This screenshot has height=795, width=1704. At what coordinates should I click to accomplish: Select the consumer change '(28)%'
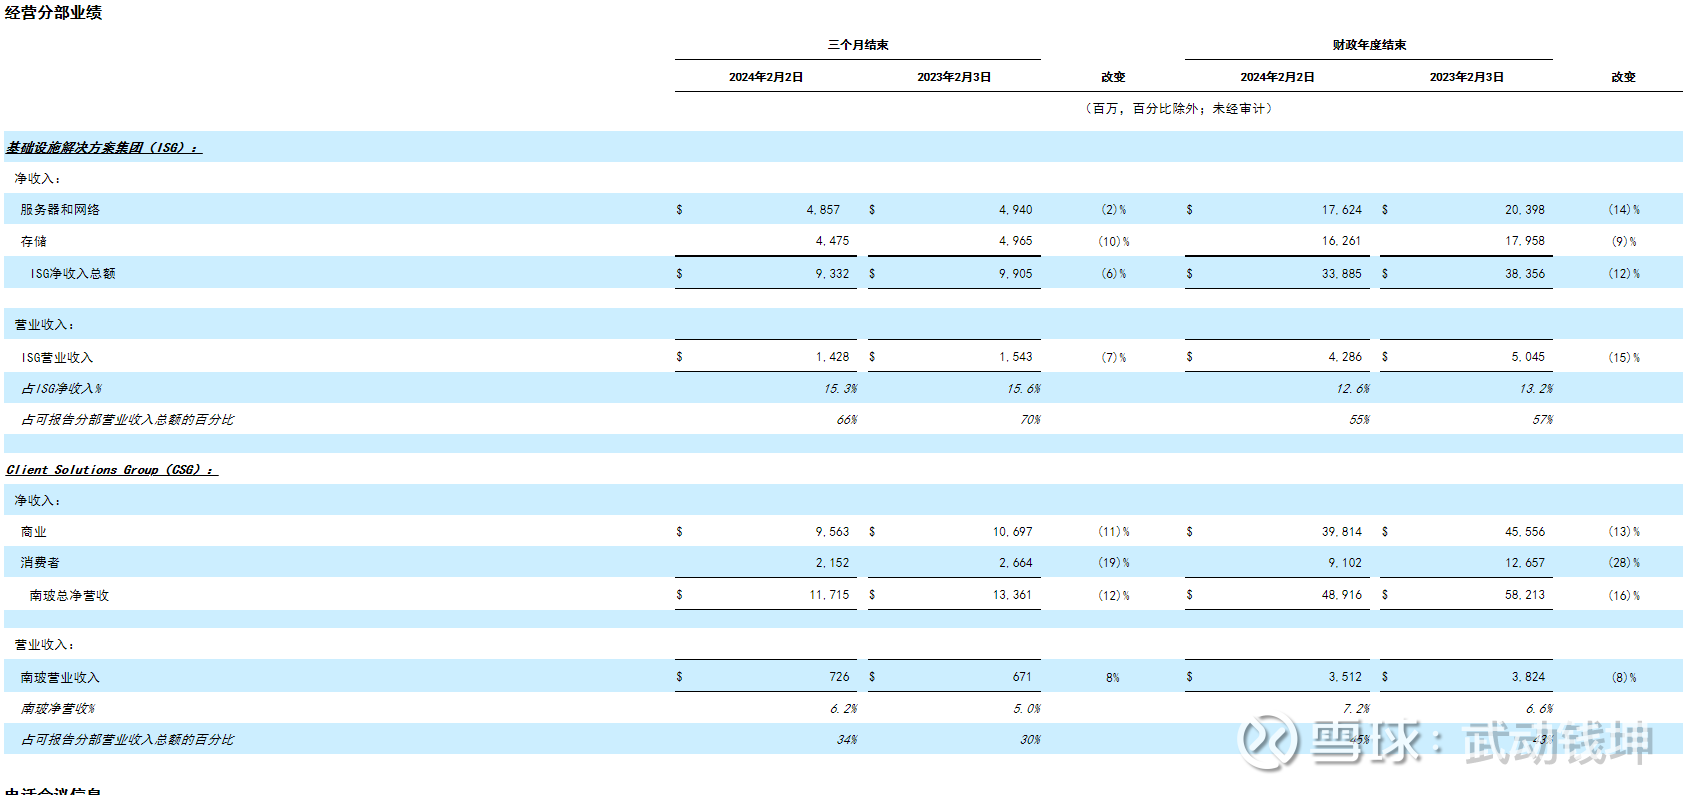pos(1624,563)
